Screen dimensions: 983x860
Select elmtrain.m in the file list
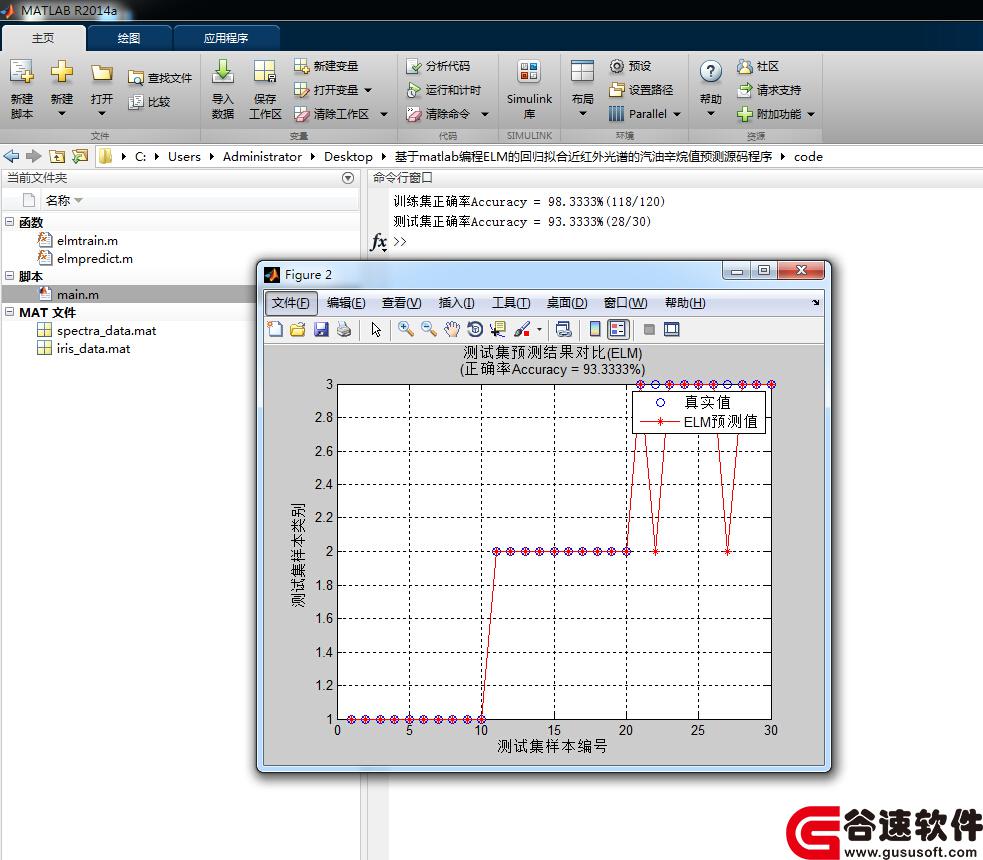pyautogui.click(x=87, y=240)
